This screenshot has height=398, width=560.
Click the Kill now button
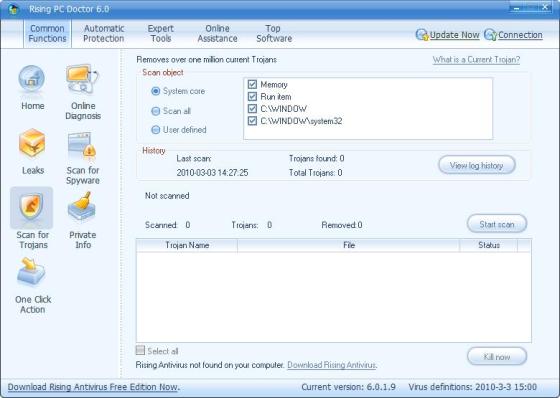coord(497,357)
